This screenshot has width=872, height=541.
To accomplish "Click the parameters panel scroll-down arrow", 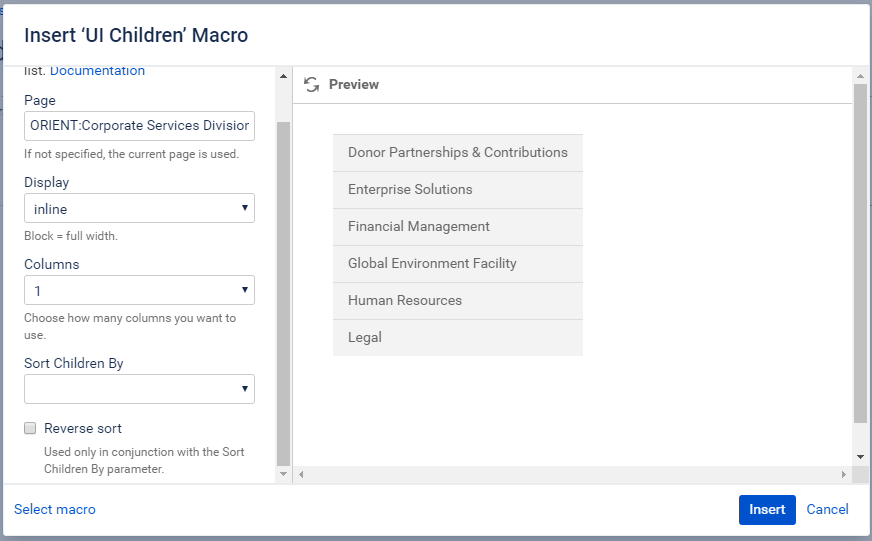I will click(x=284, y=474).
